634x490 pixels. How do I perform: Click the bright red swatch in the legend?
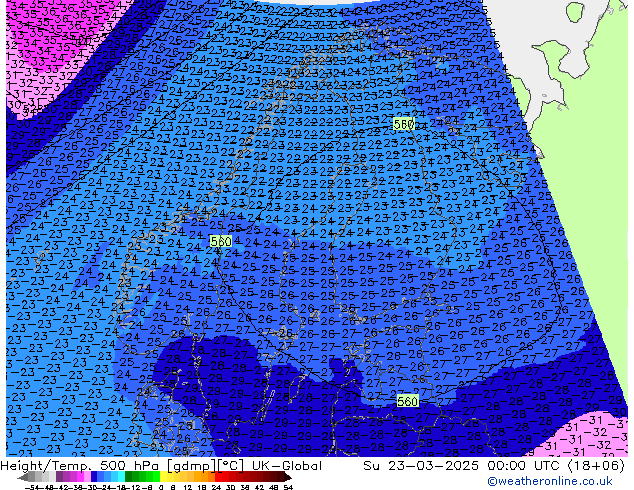click(218, 478)
